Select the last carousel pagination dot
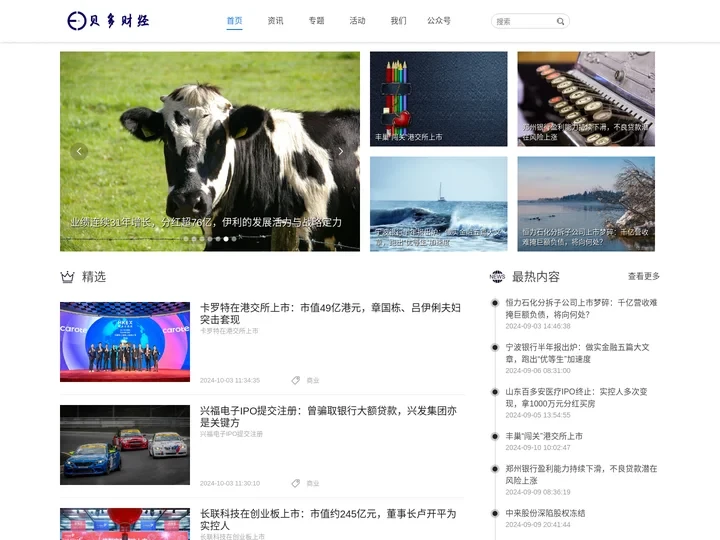Screen dimensions: 720x540 click(x=234, y=239)
